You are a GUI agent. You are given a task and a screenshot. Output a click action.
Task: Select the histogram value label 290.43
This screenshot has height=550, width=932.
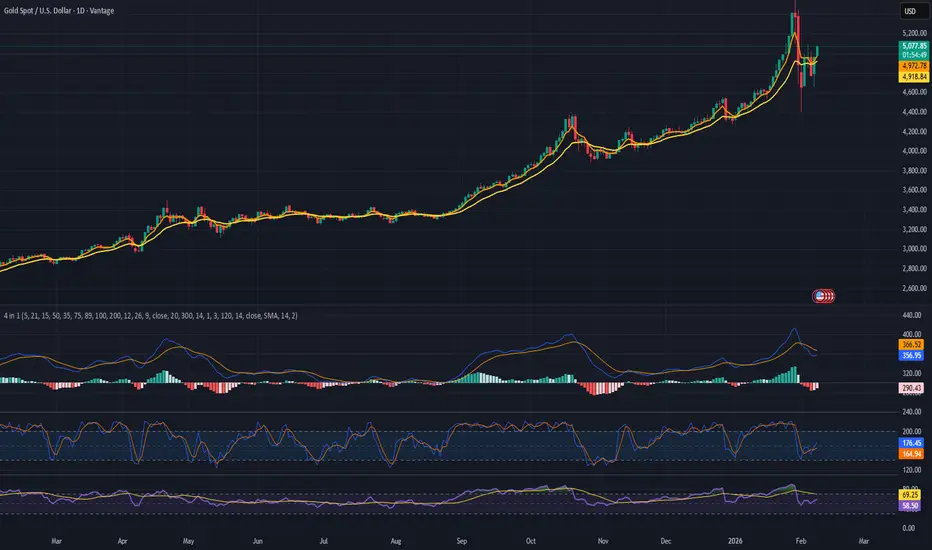point(911,388)
